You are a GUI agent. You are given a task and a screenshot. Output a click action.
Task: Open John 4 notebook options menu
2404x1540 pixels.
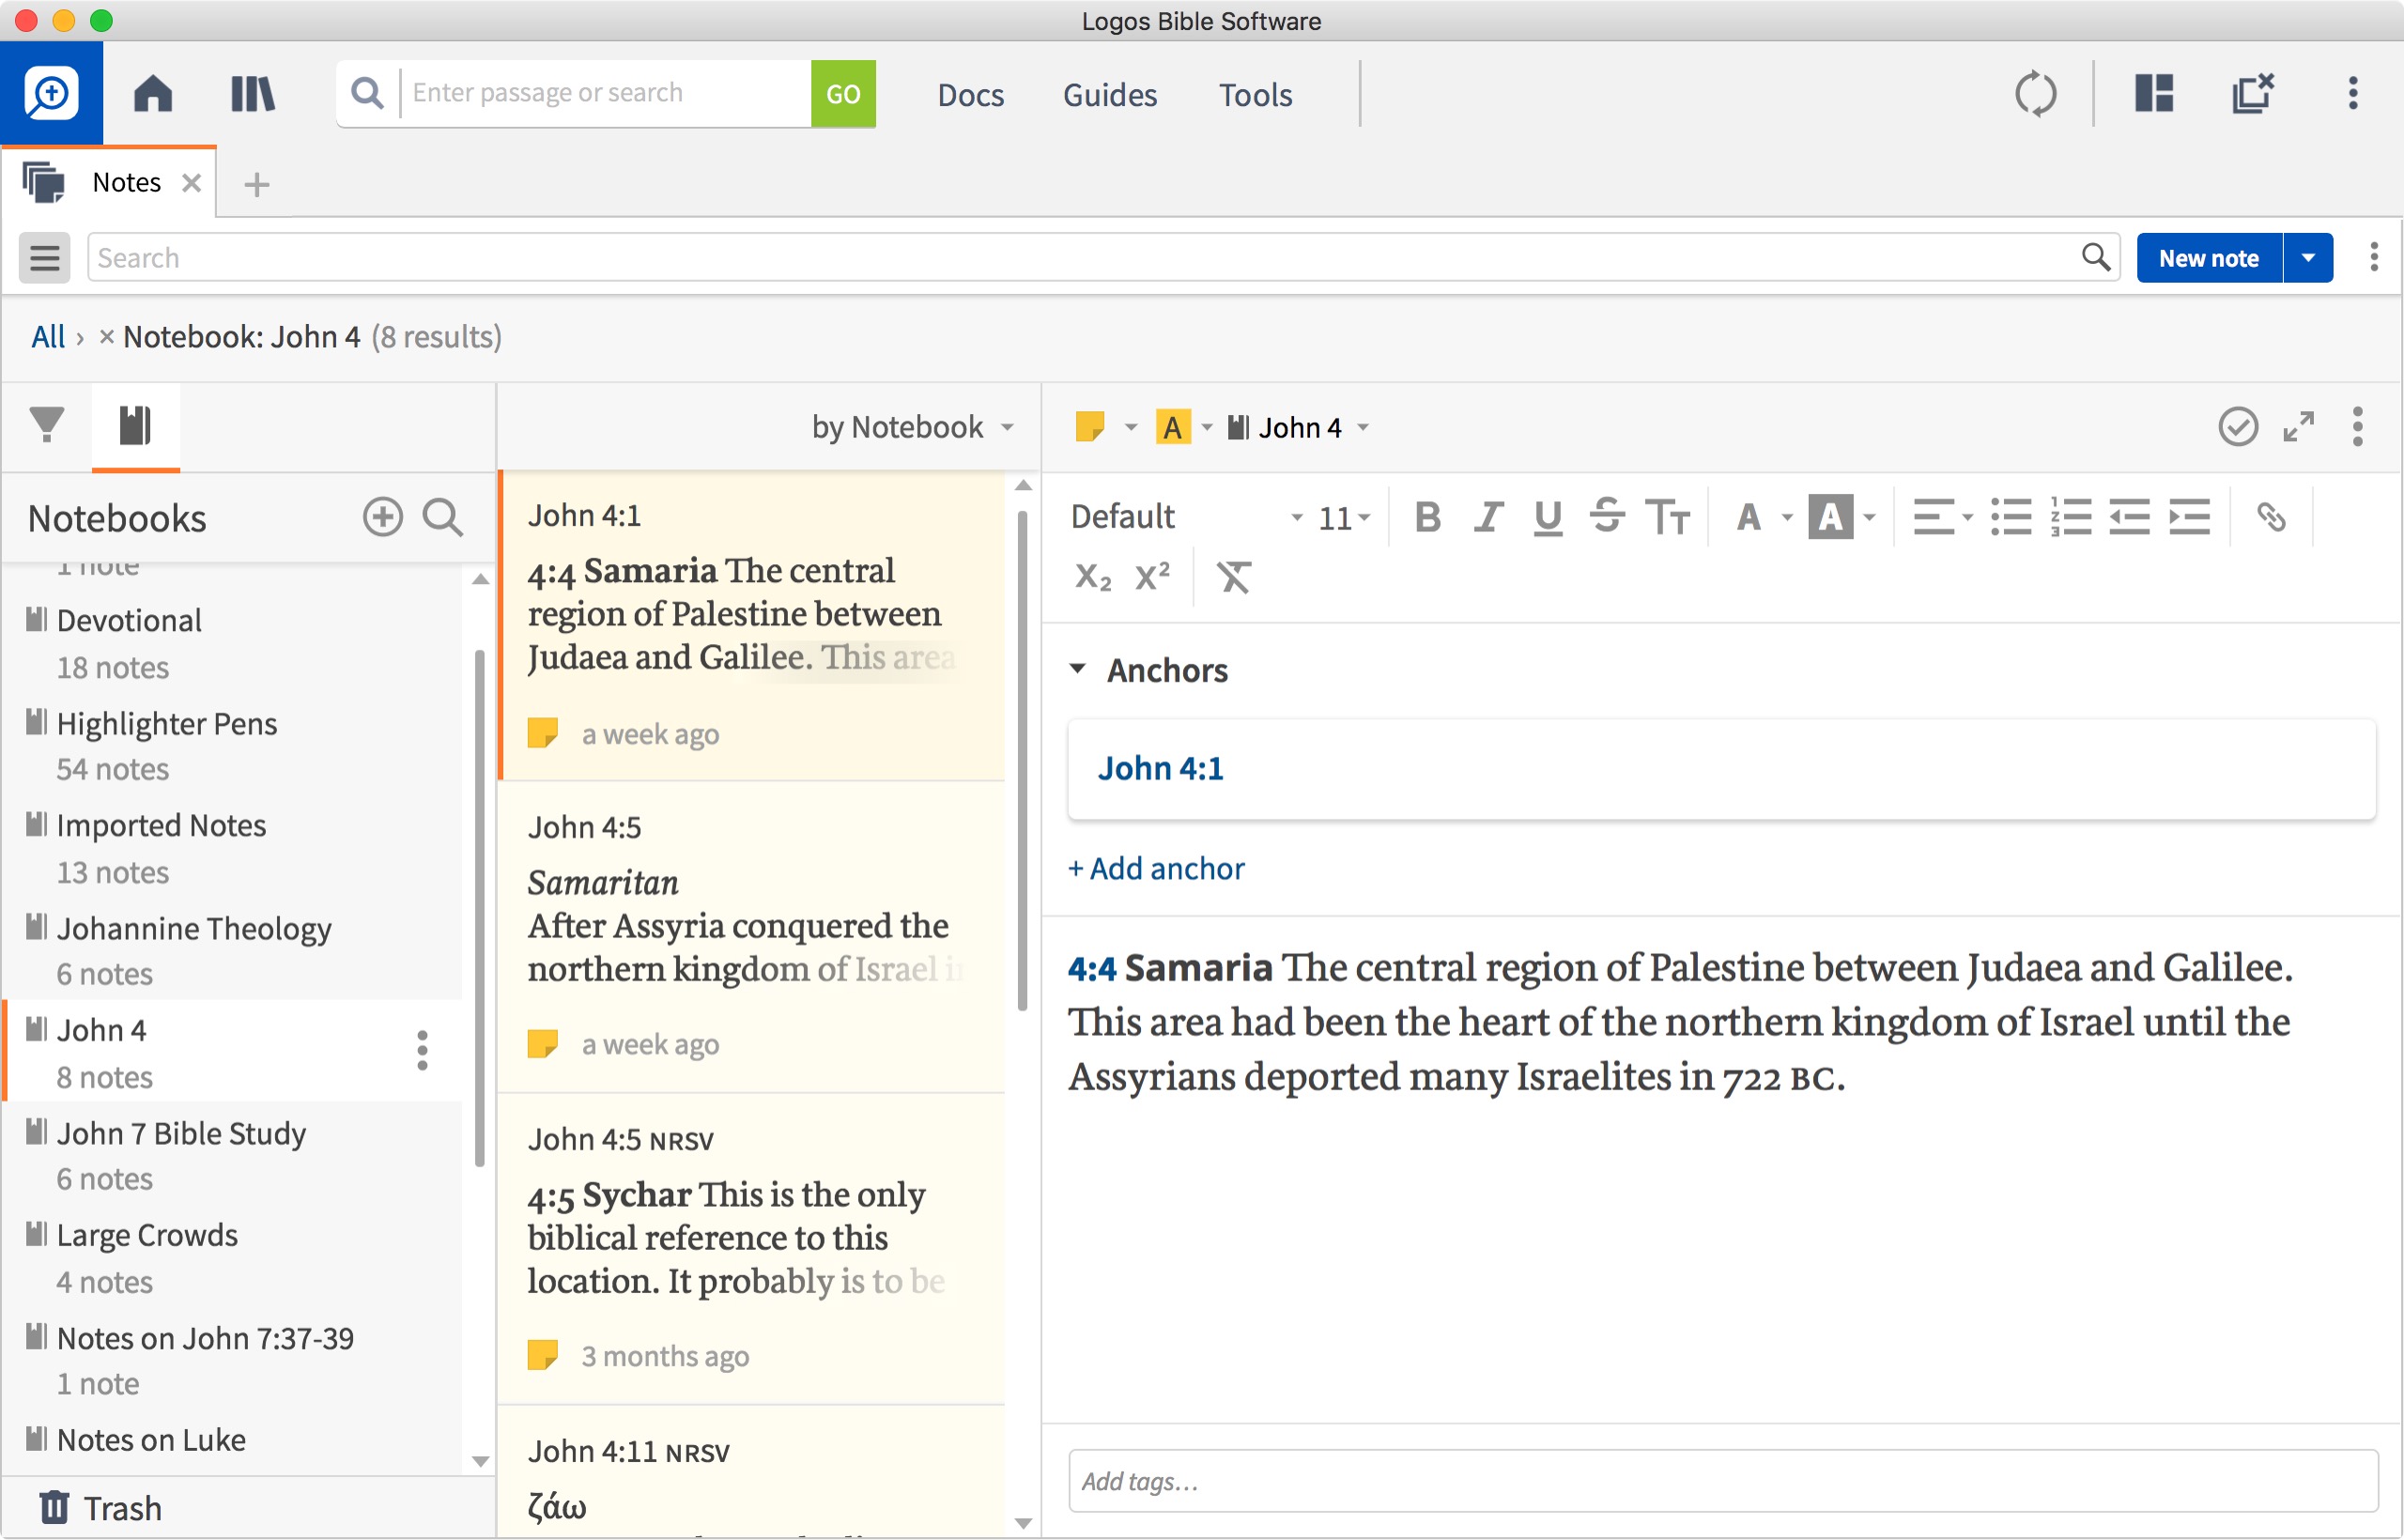[x=422, y=1051]
